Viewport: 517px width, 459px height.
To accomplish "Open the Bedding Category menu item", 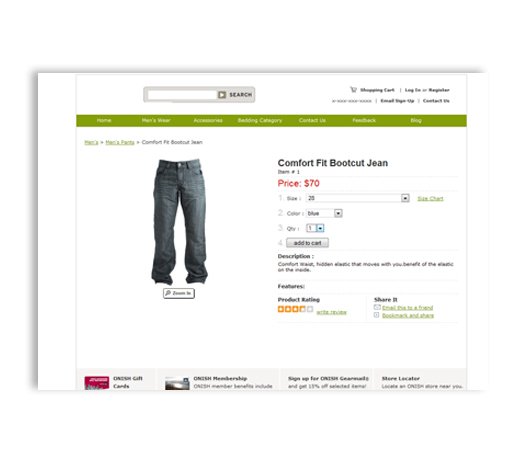I will point(260,120).
